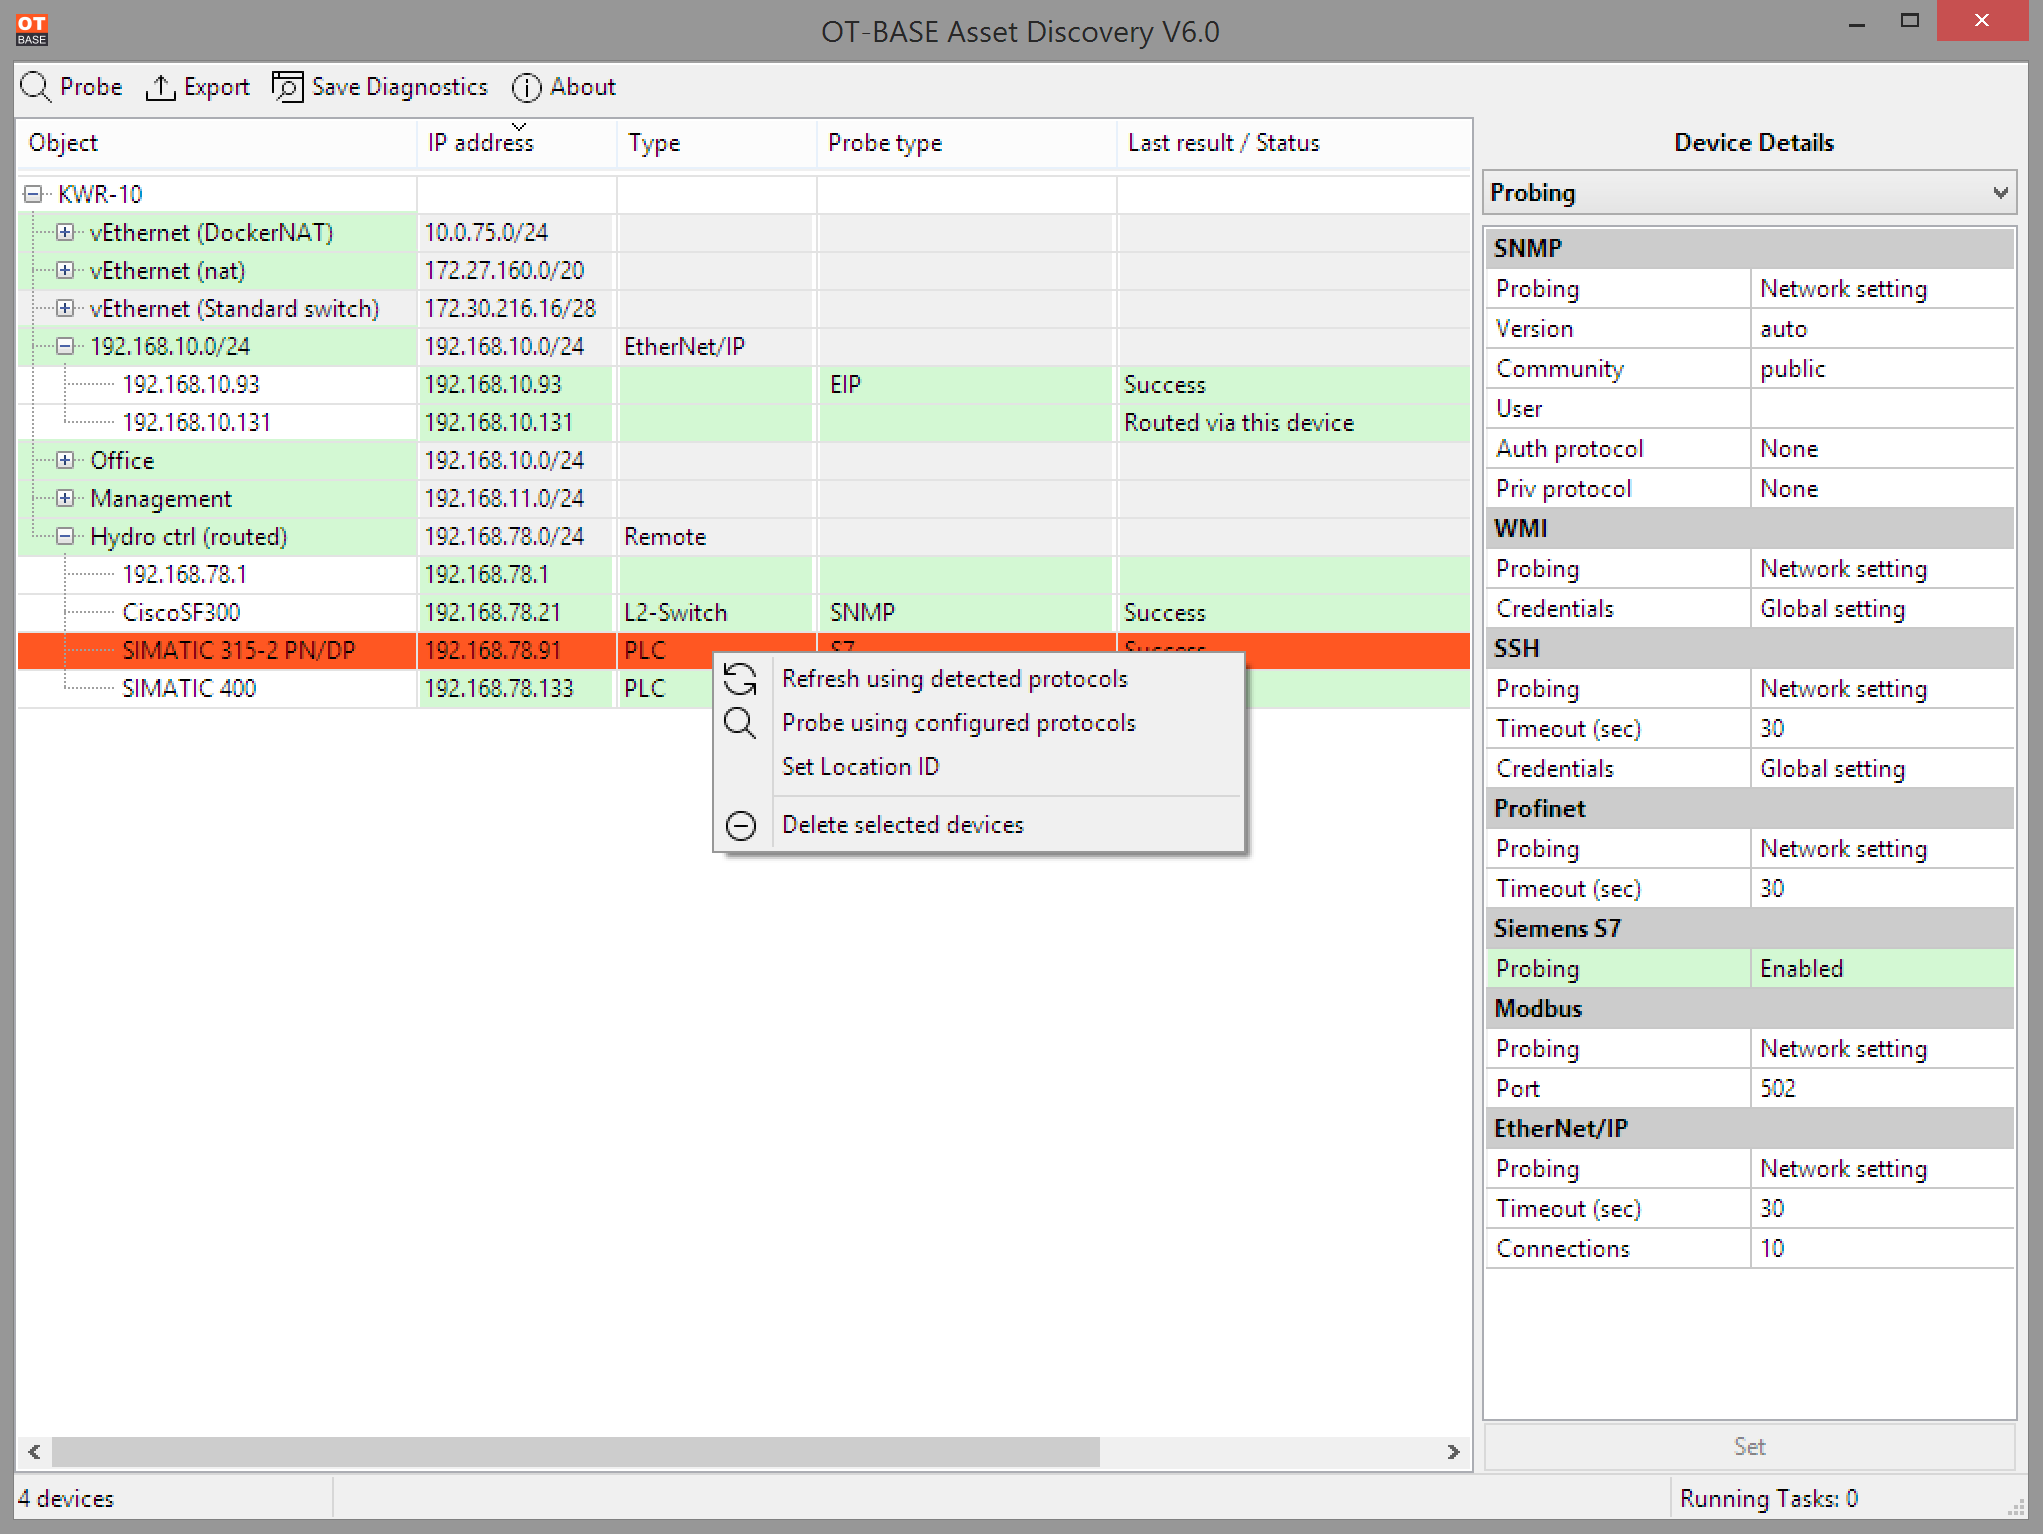This screenshot has height=1534, width=2043.
Task: Click the horizontal scrollbar left arrow
Action: [x=35, y=1451]
